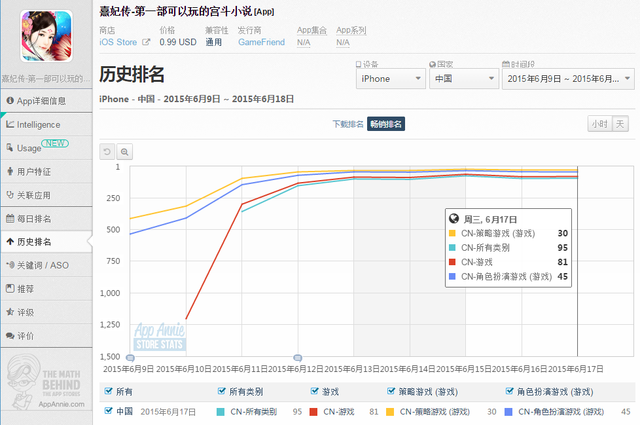Click the GameFriend publisher link
The width and height of the screenshot is (640, 425).
260,43
